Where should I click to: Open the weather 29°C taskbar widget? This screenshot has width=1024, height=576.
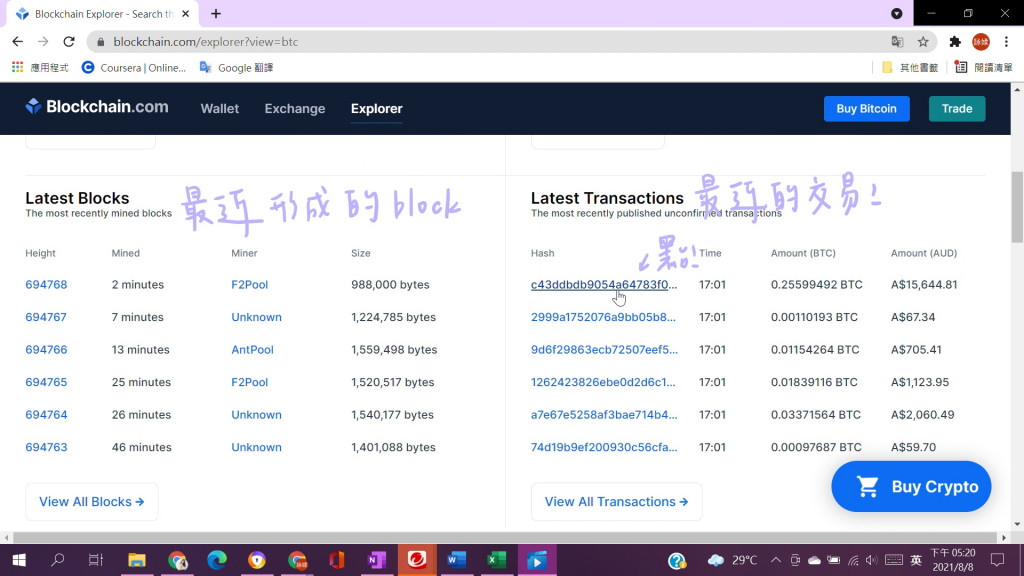(x=733, y=560)
